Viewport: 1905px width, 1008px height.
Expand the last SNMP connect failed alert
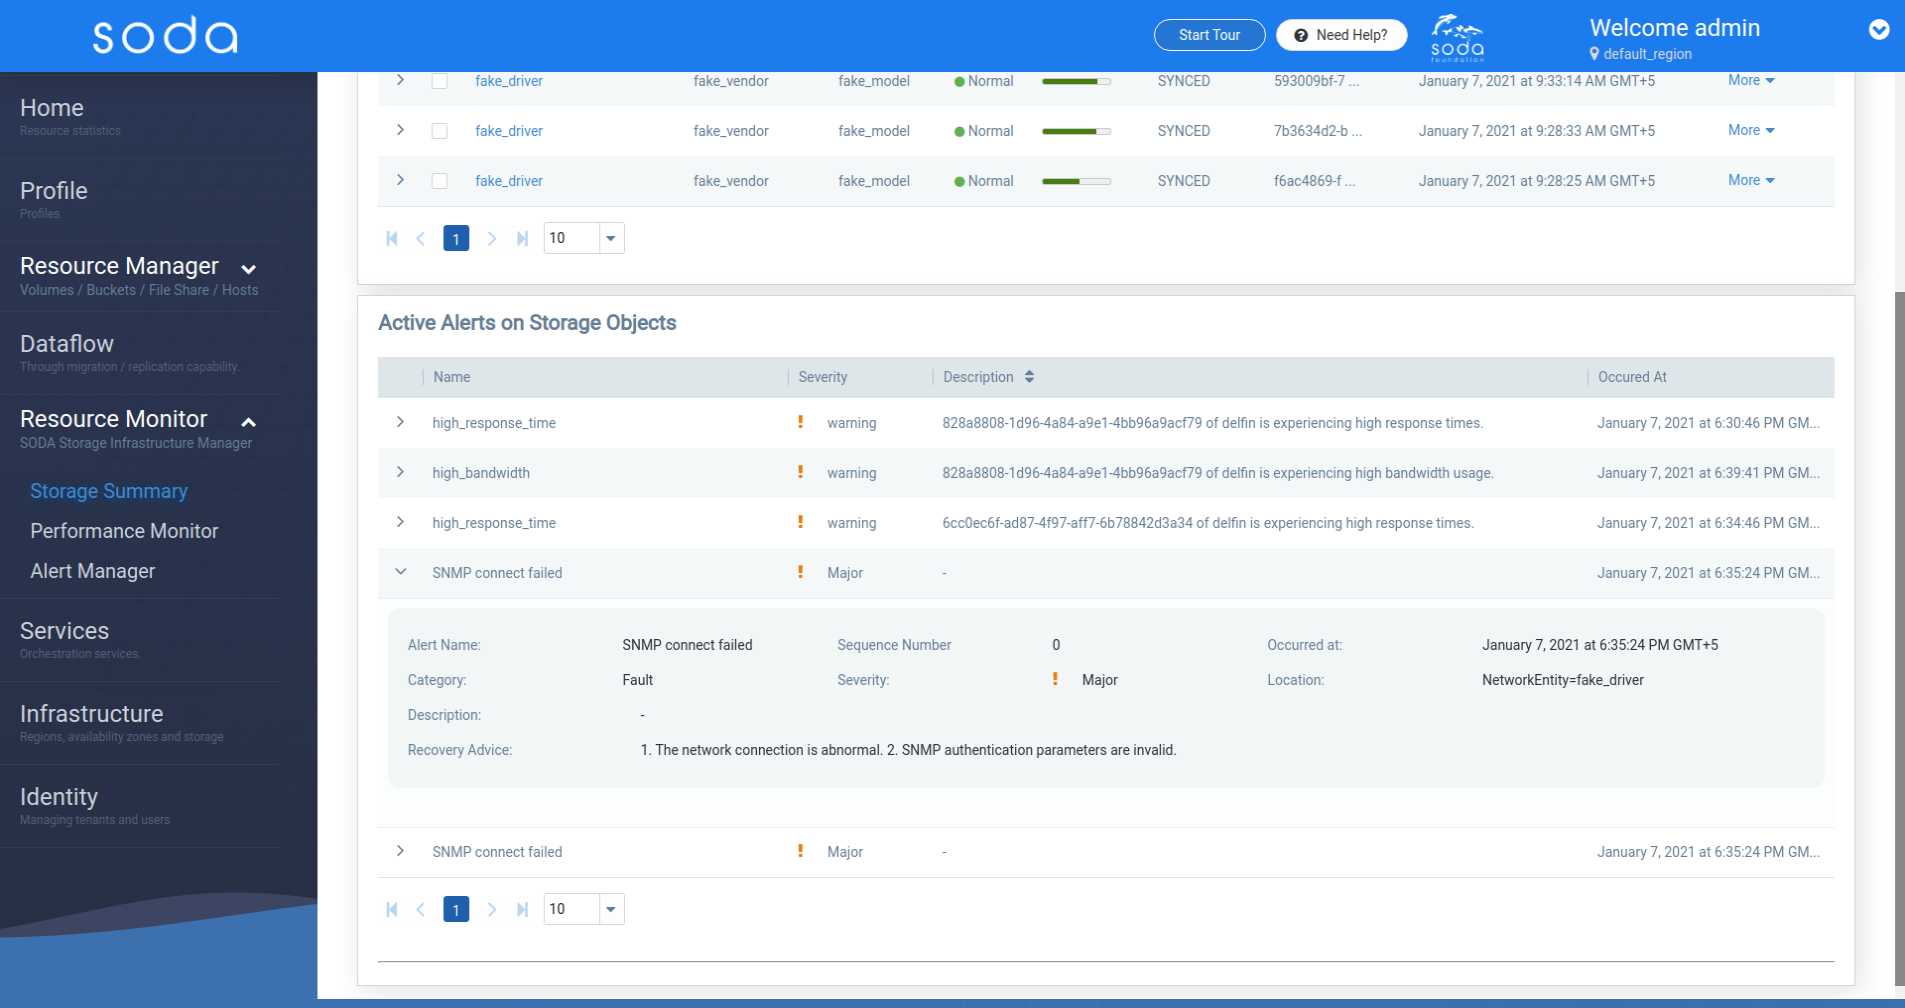tap(400, 851)
